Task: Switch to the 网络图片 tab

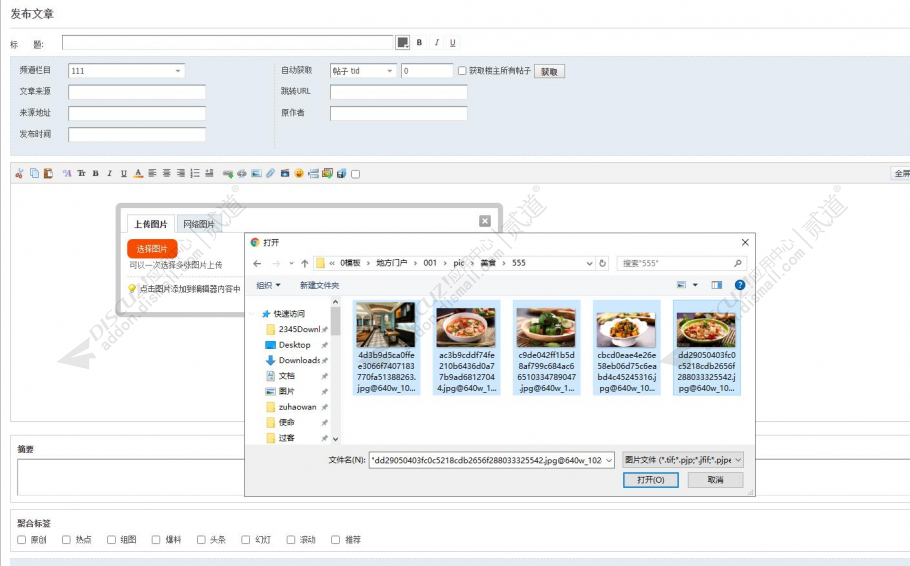Action: click(x=198, y=224)
